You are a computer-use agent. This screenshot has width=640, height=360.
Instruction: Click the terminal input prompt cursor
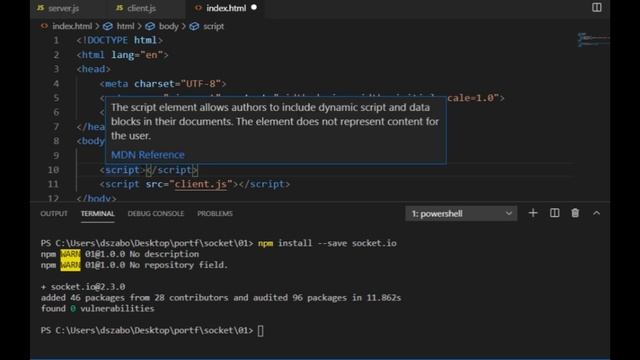[260, 331]
